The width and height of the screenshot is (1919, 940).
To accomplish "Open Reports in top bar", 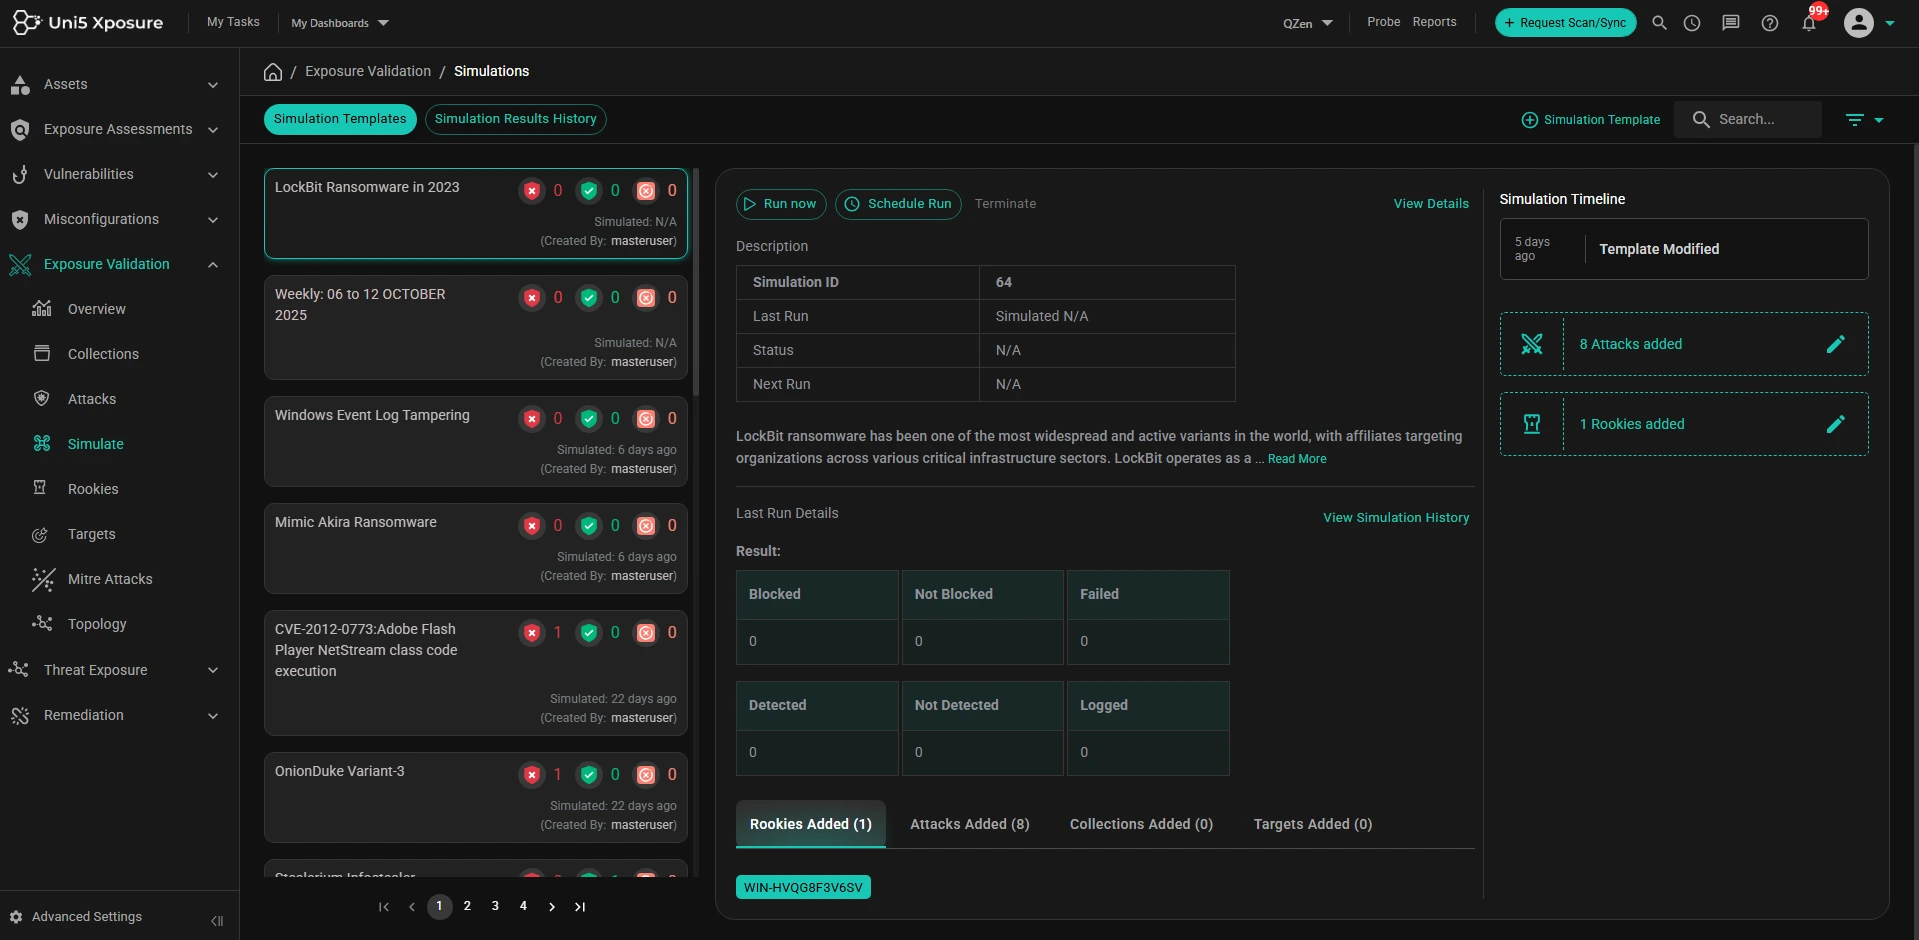I will click(1435, 22).
